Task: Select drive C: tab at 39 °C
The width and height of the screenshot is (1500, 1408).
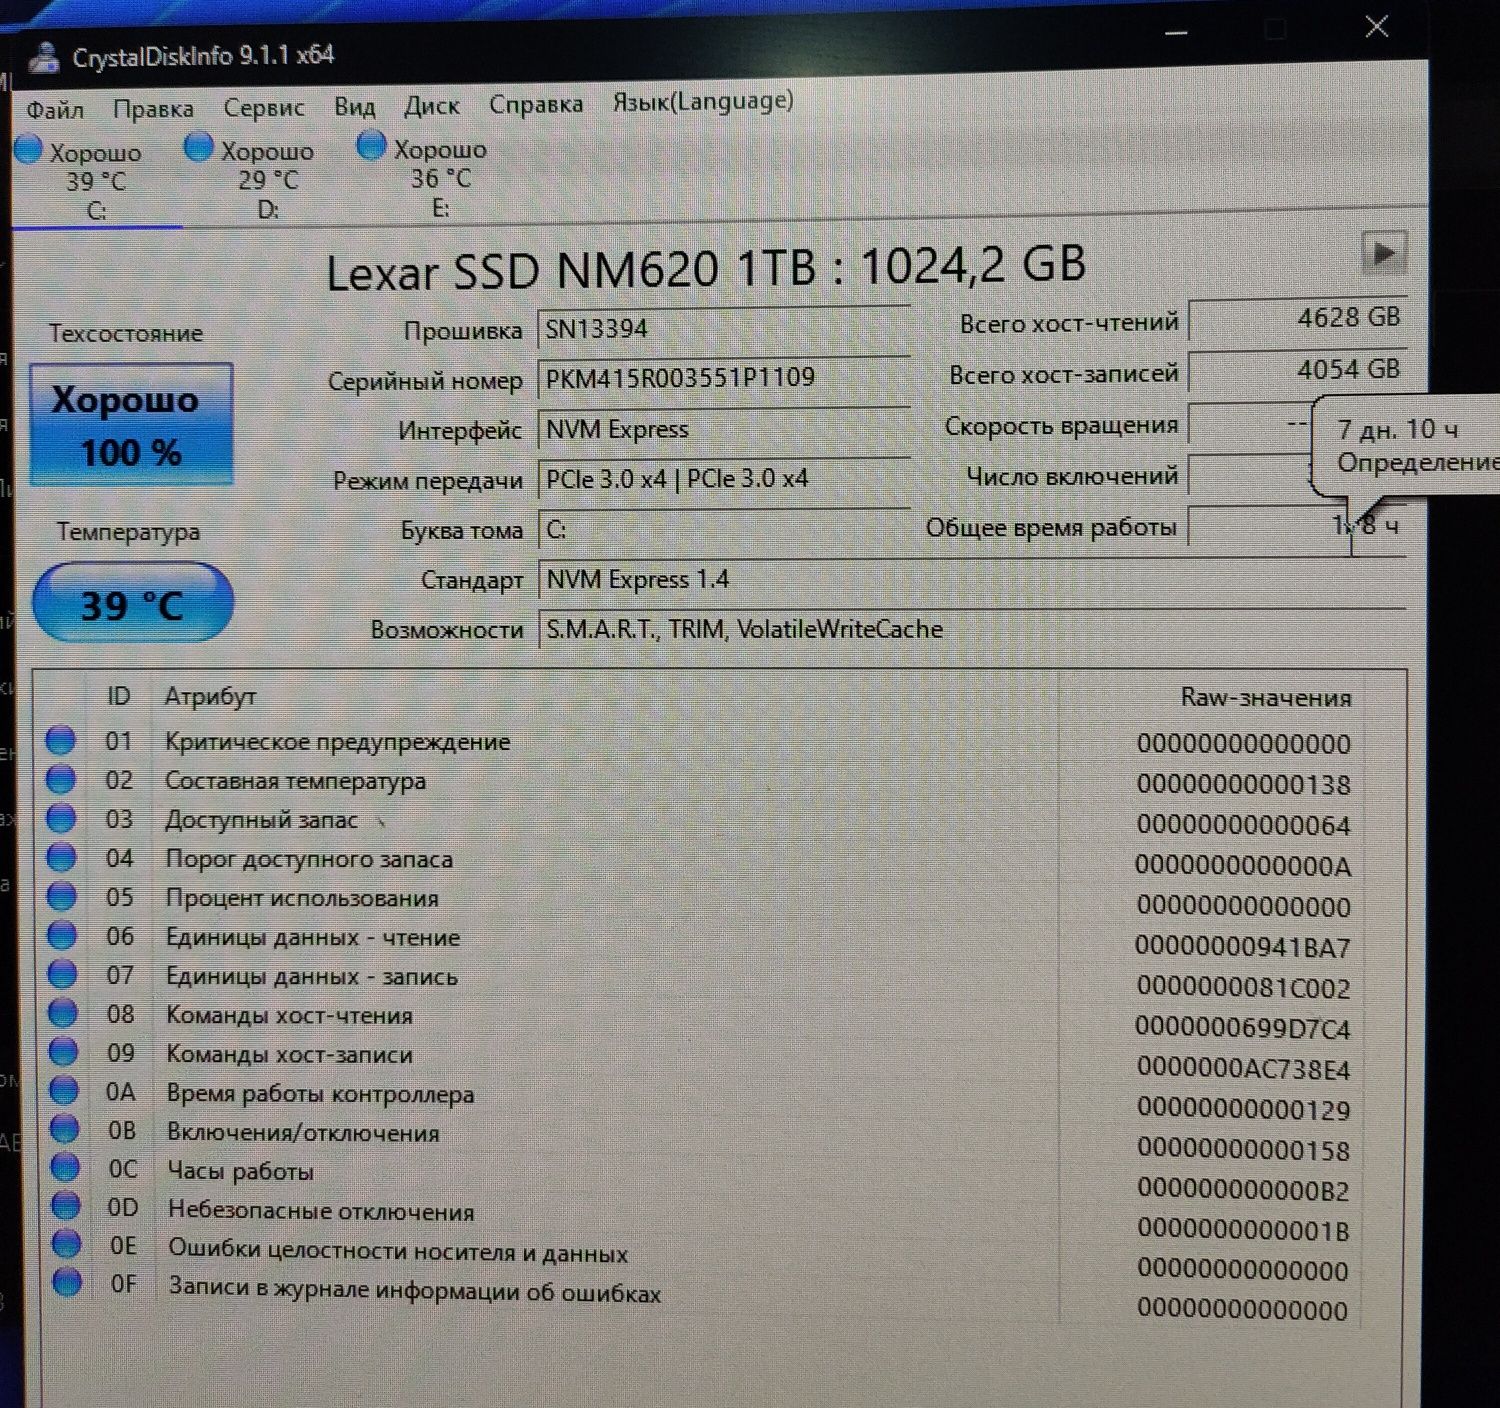Action: 96,180
